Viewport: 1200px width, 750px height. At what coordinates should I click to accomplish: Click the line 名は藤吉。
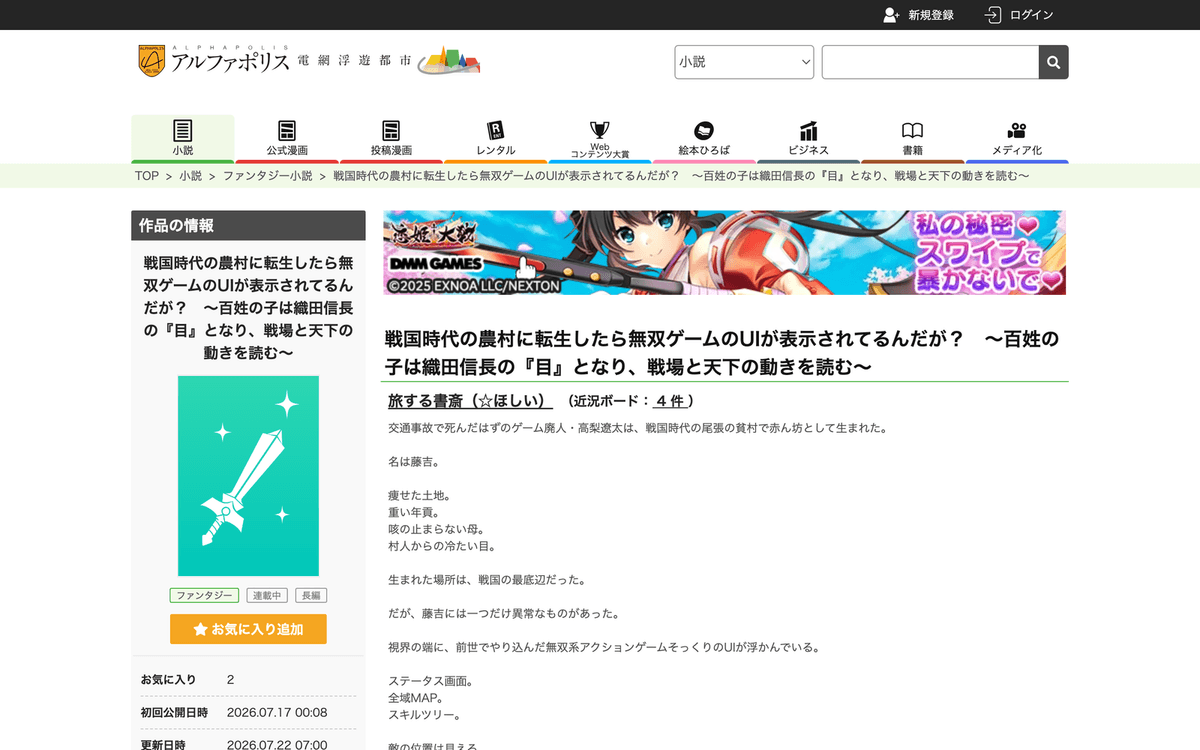413,462
